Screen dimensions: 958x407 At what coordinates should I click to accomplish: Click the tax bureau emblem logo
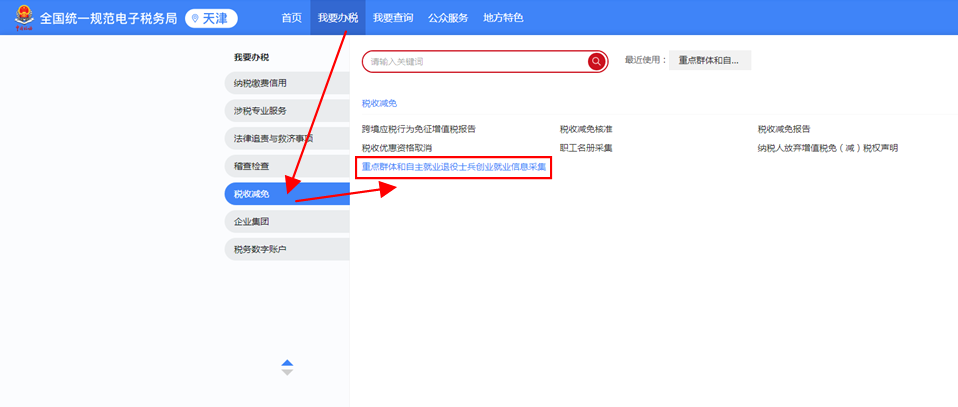(x=24, y=18)
